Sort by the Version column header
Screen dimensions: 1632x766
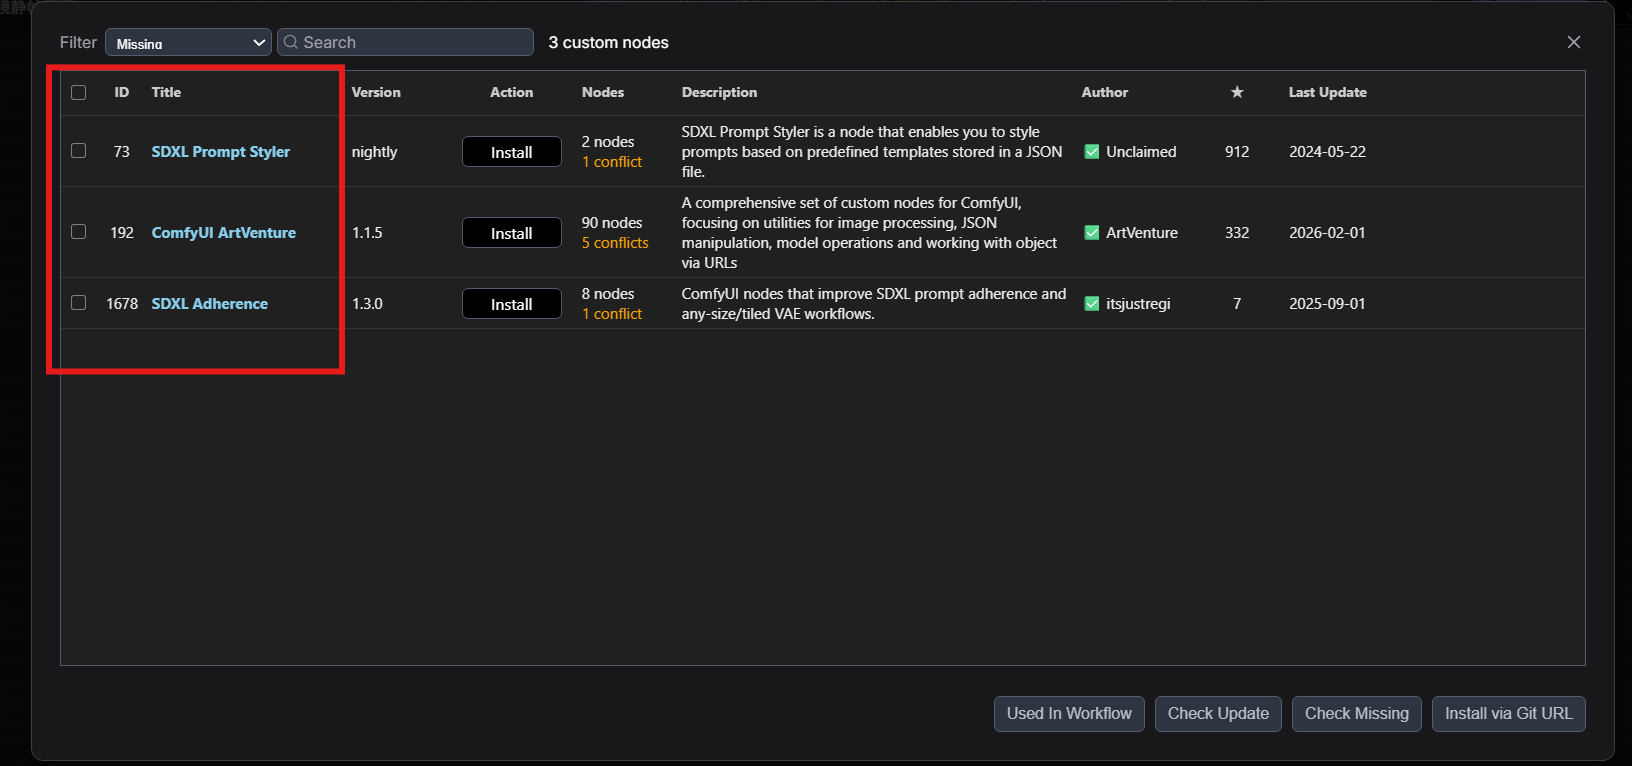[376, 92]
